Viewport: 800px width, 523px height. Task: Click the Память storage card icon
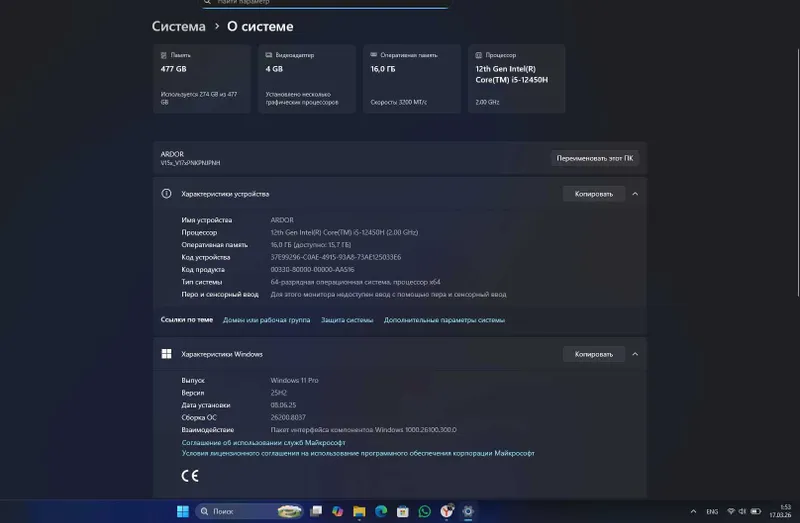164,55
